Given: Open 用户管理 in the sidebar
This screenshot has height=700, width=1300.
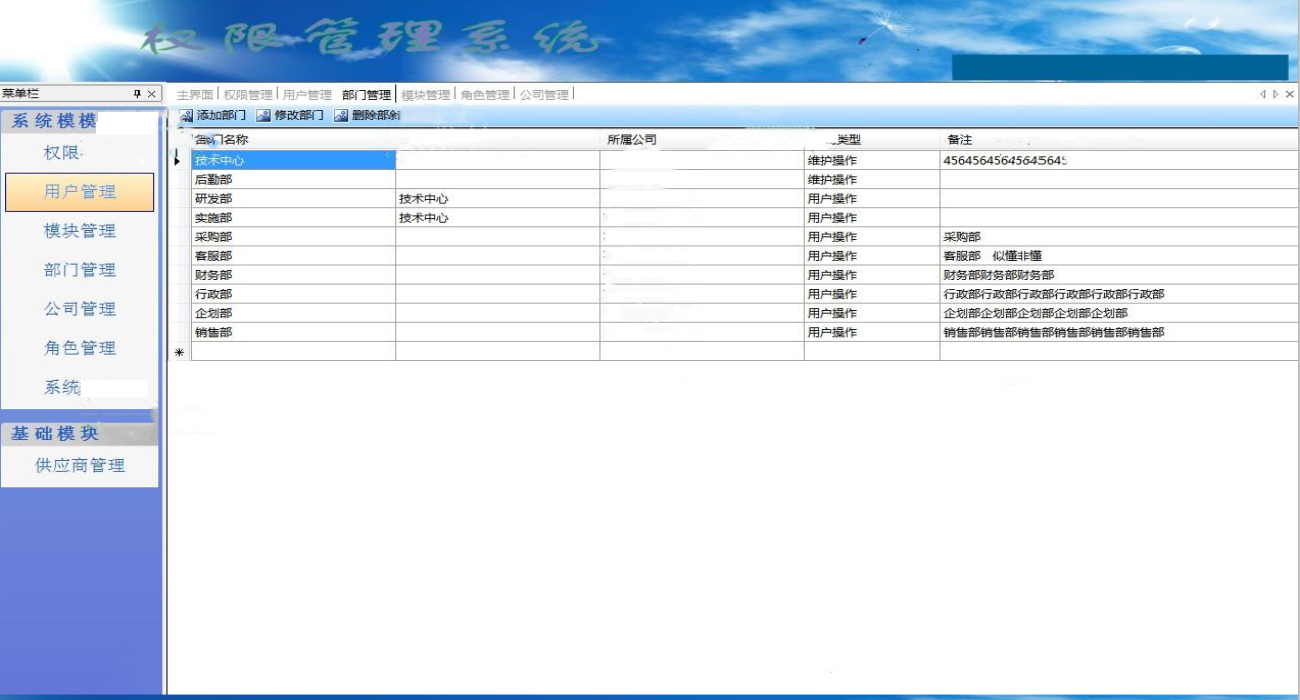Looking at the screenshot, I should tap(79, 192).
